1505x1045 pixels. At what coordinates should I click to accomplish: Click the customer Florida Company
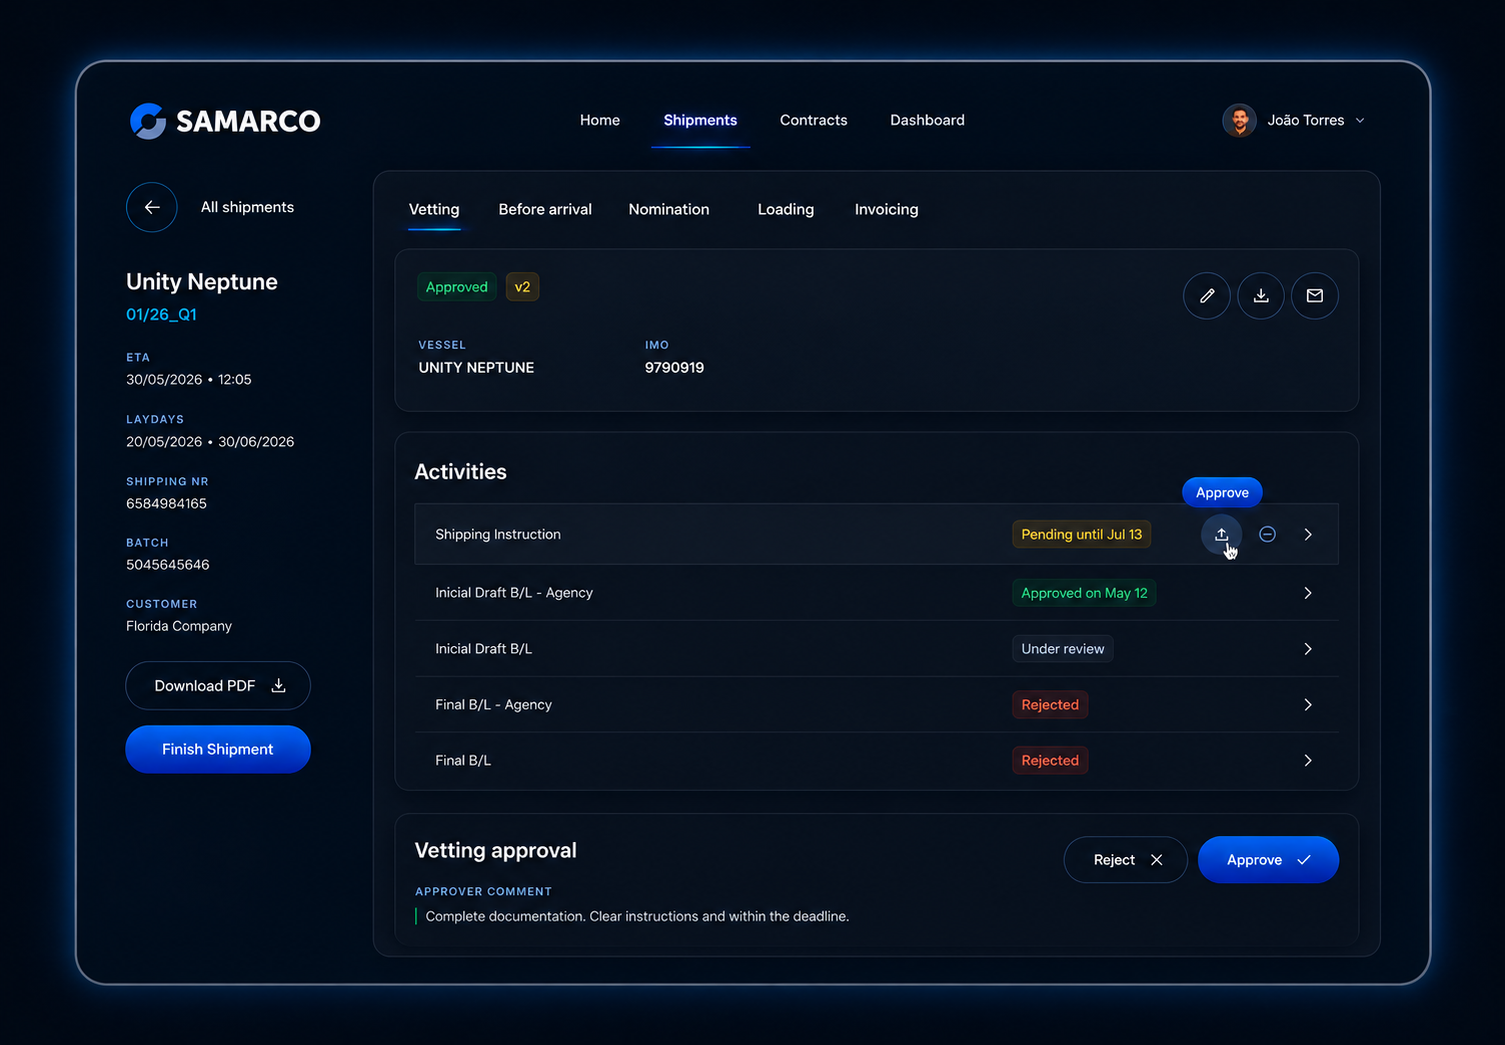[x=179, y=626]
